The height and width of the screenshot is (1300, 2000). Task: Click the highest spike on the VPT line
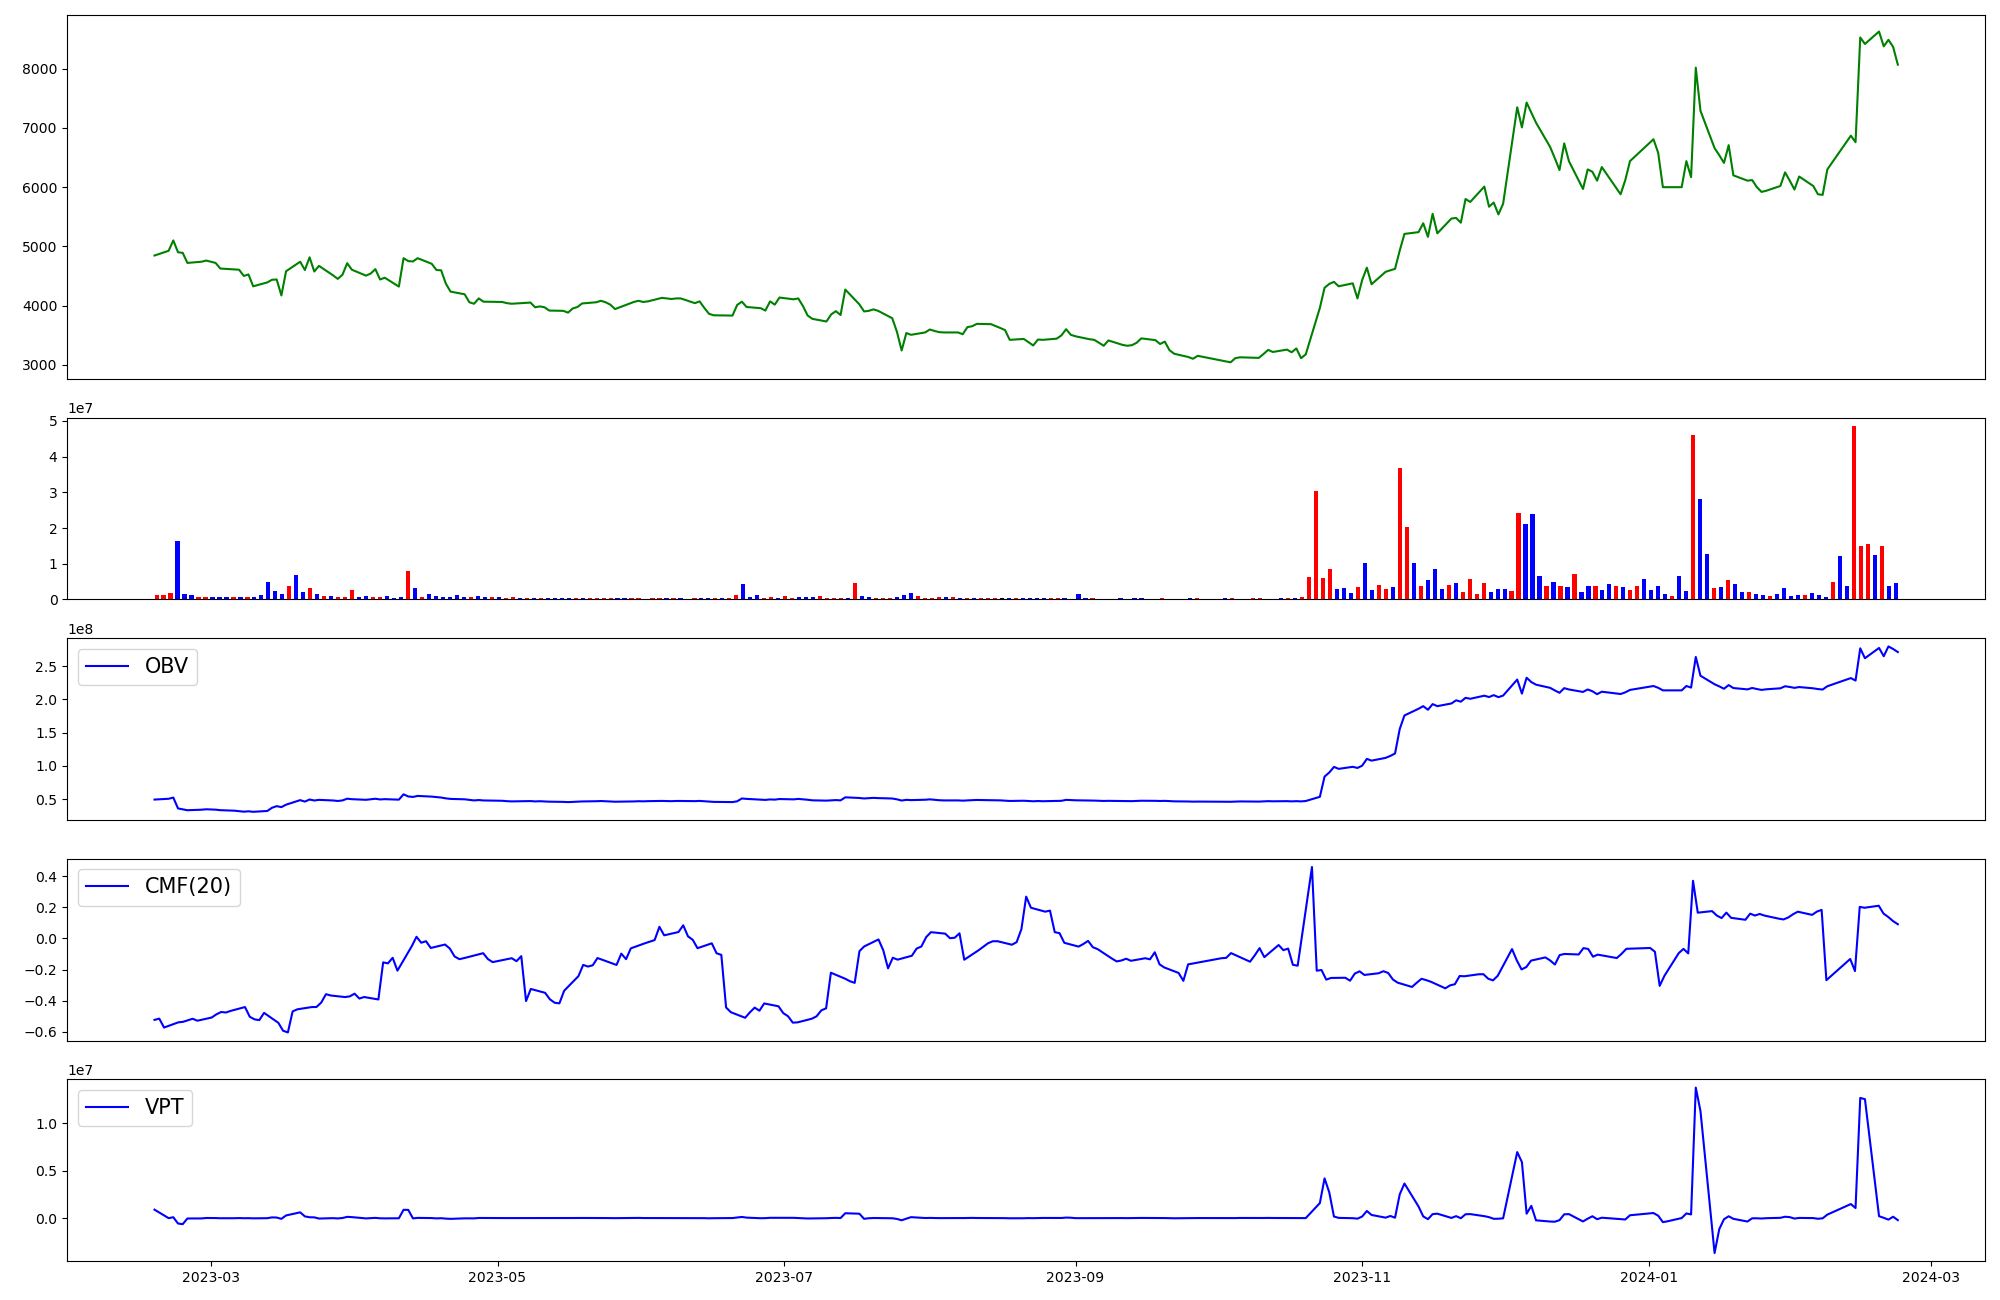[1695, 1089]
